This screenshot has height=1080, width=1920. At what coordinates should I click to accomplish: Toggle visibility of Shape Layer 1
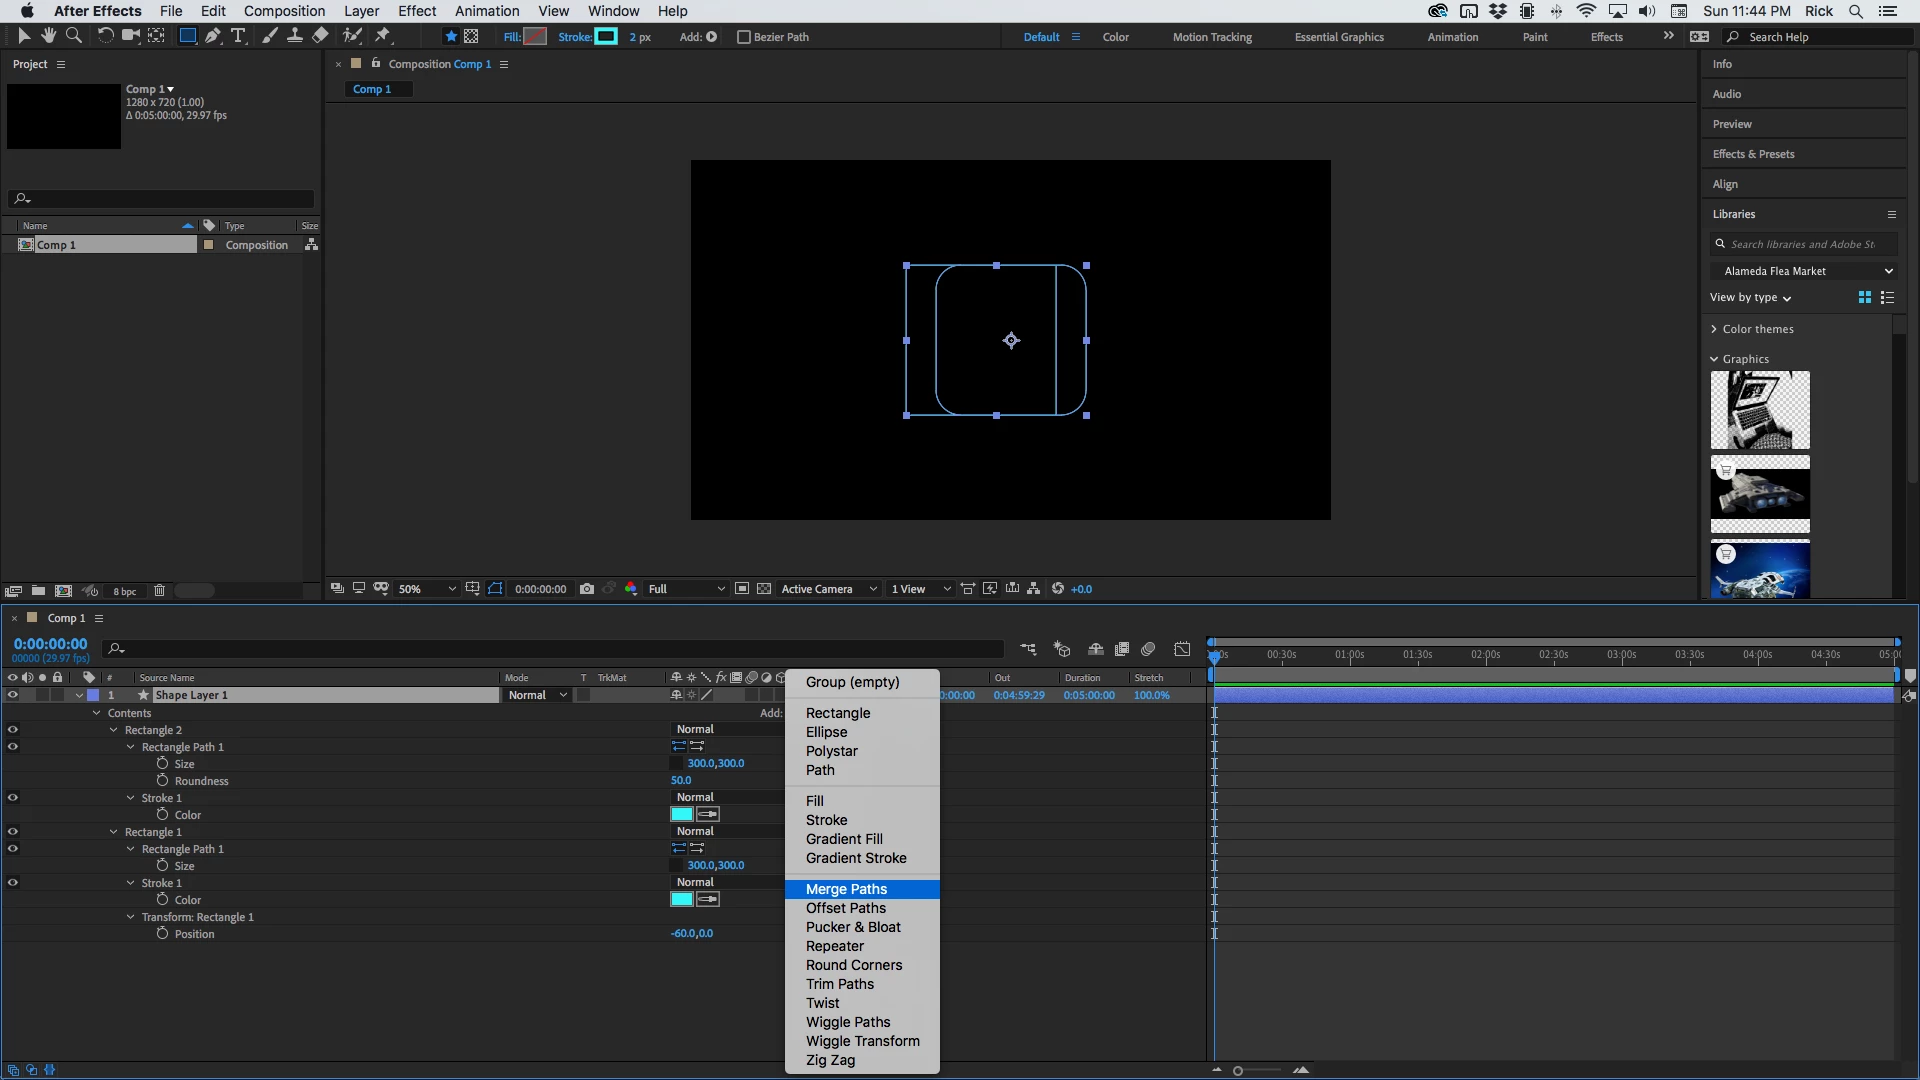(13, 695)
